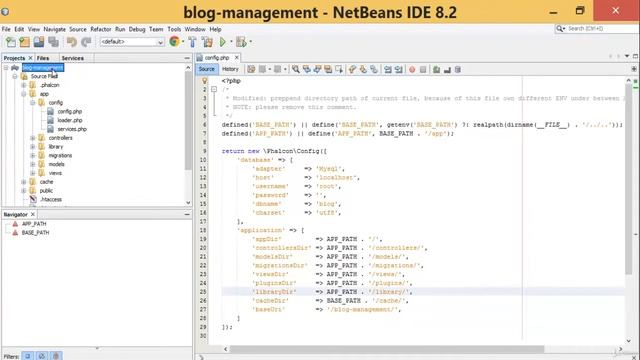Open the File menu

[x=6, y=29]
